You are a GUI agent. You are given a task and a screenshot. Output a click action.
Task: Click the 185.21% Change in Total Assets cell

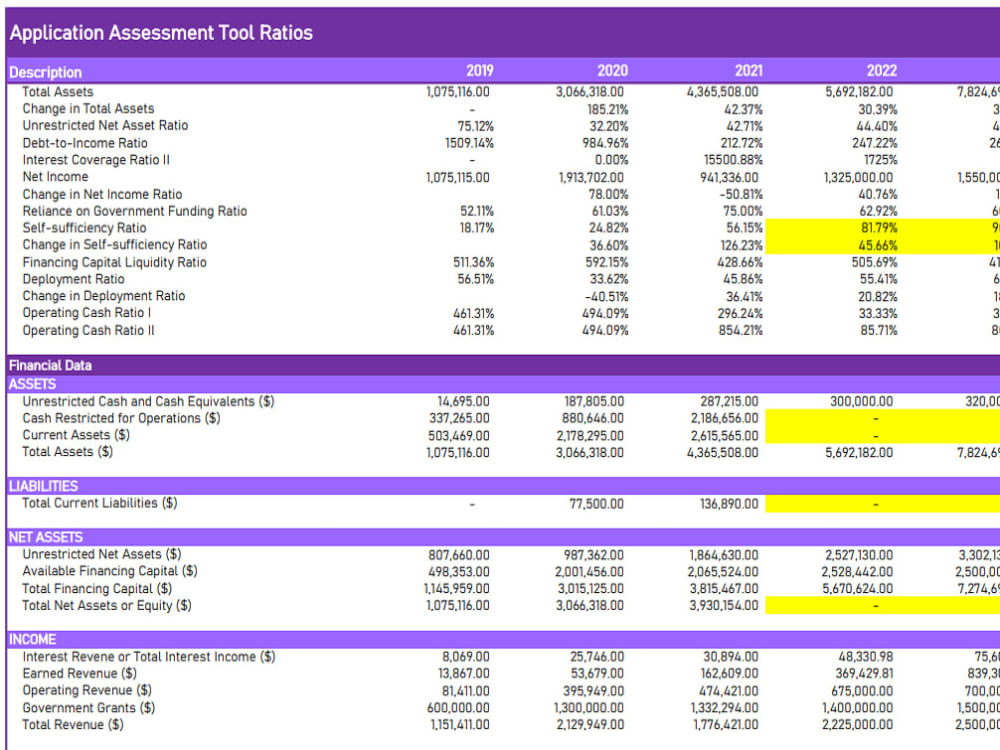(x=607, y=110)
